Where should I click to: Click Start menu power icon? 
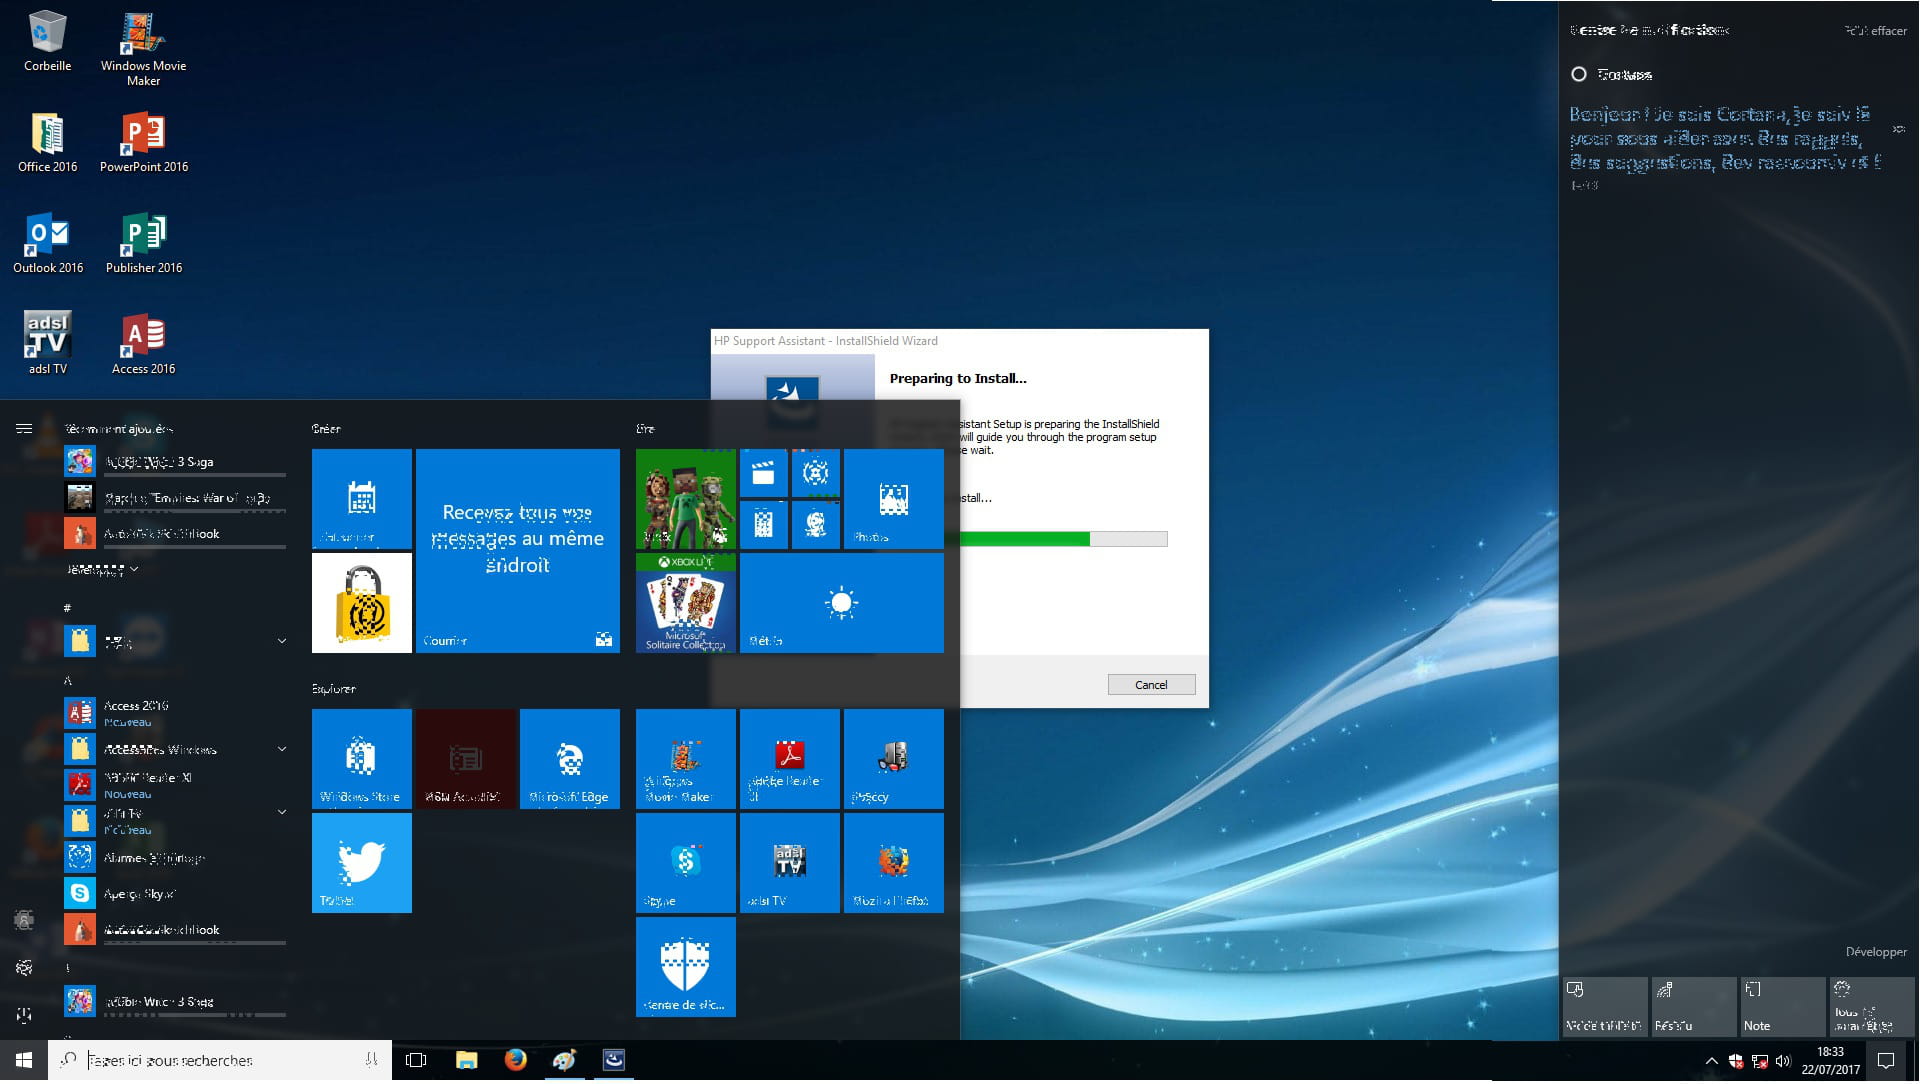[24, 1017]
